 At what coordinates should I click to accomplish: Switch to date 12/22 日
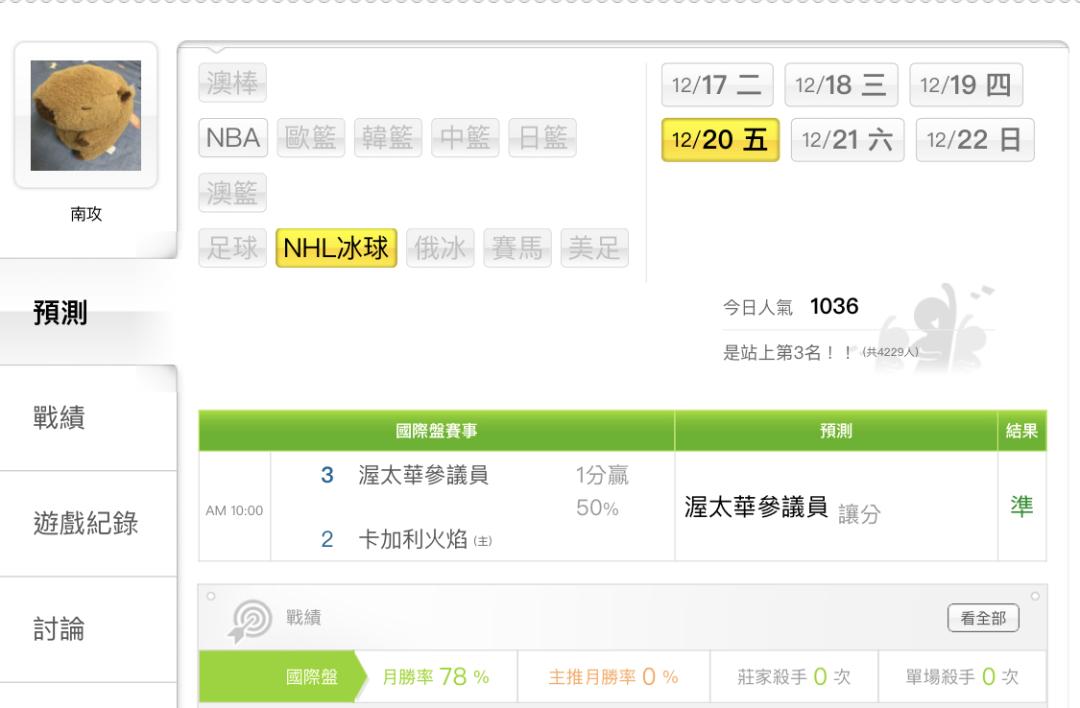point(975,140)
